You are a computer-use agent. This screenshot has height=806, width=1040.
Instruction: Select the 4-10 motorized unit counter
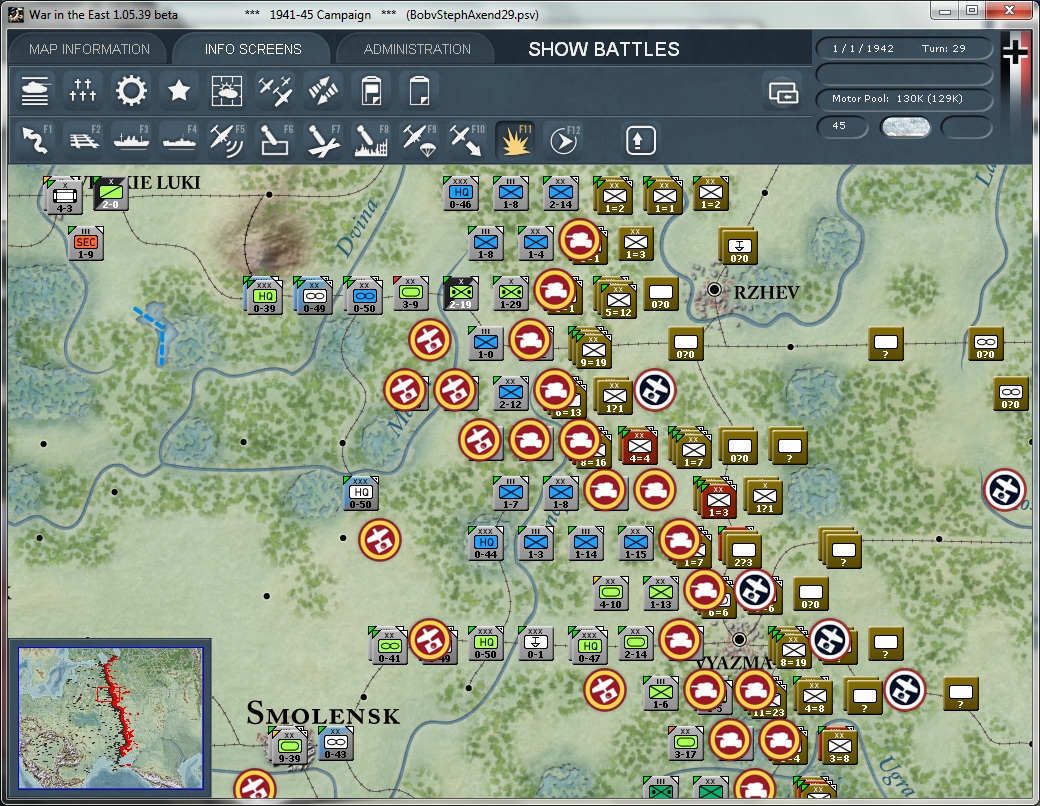coord(610,593)
